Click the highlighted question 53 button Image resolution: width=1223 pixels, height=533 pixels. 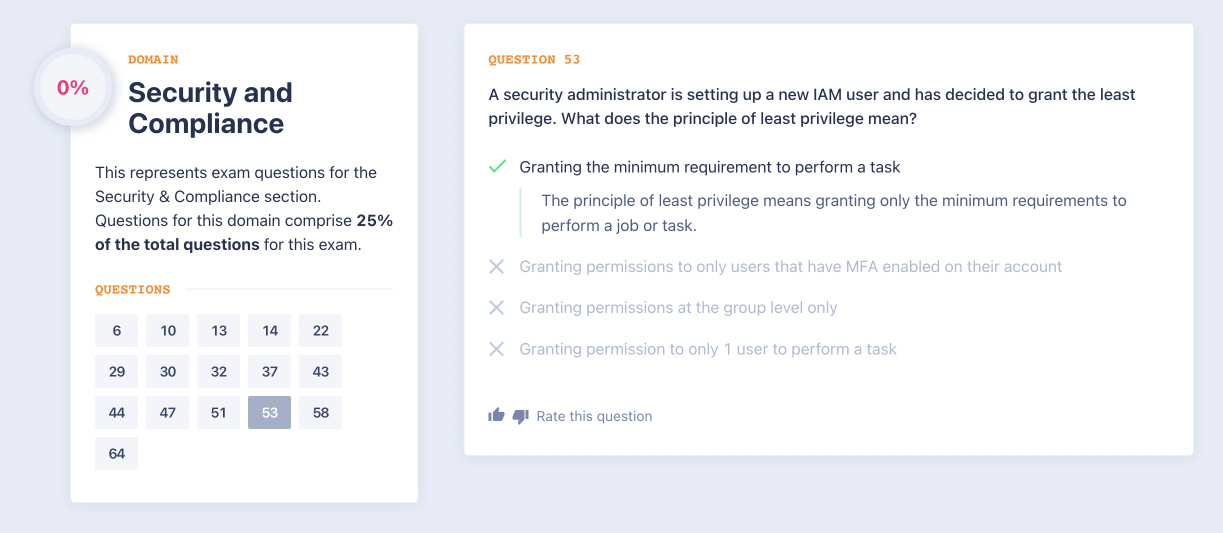(x=270, y=413)
